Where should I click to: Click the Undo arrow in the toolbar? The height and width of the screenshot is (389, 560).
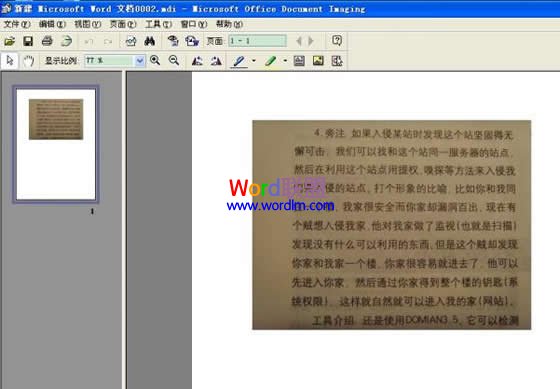coord(89,41)
